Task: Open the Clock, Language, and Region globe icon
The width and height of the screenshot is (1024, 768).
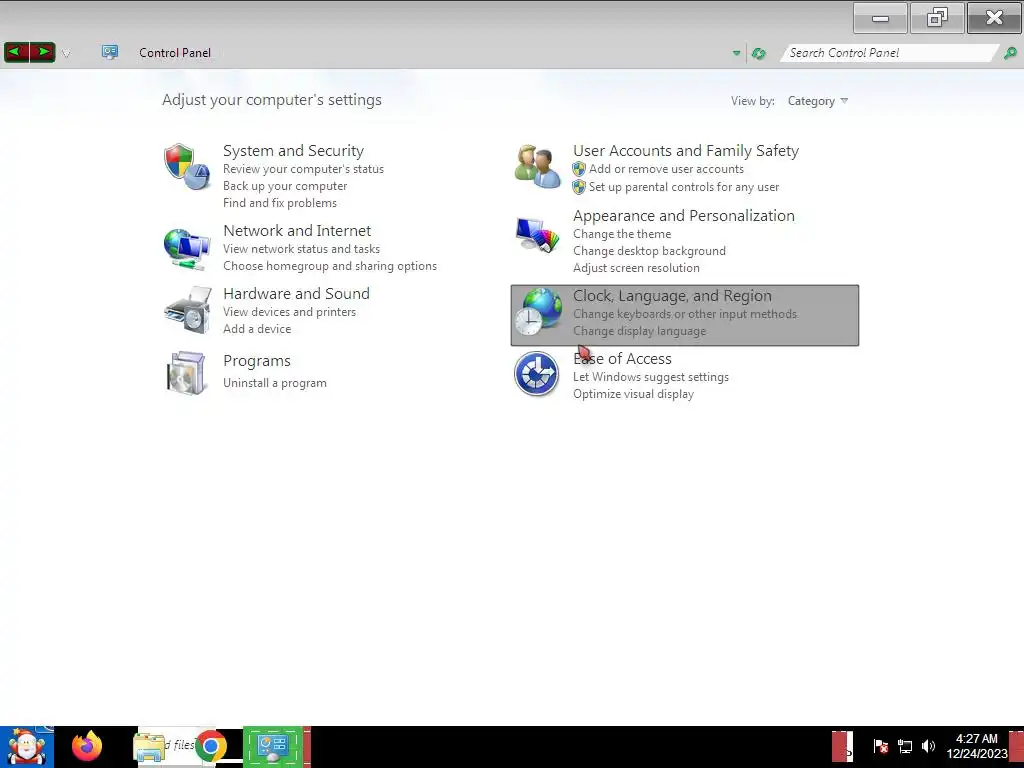Action: coord(537,312)
